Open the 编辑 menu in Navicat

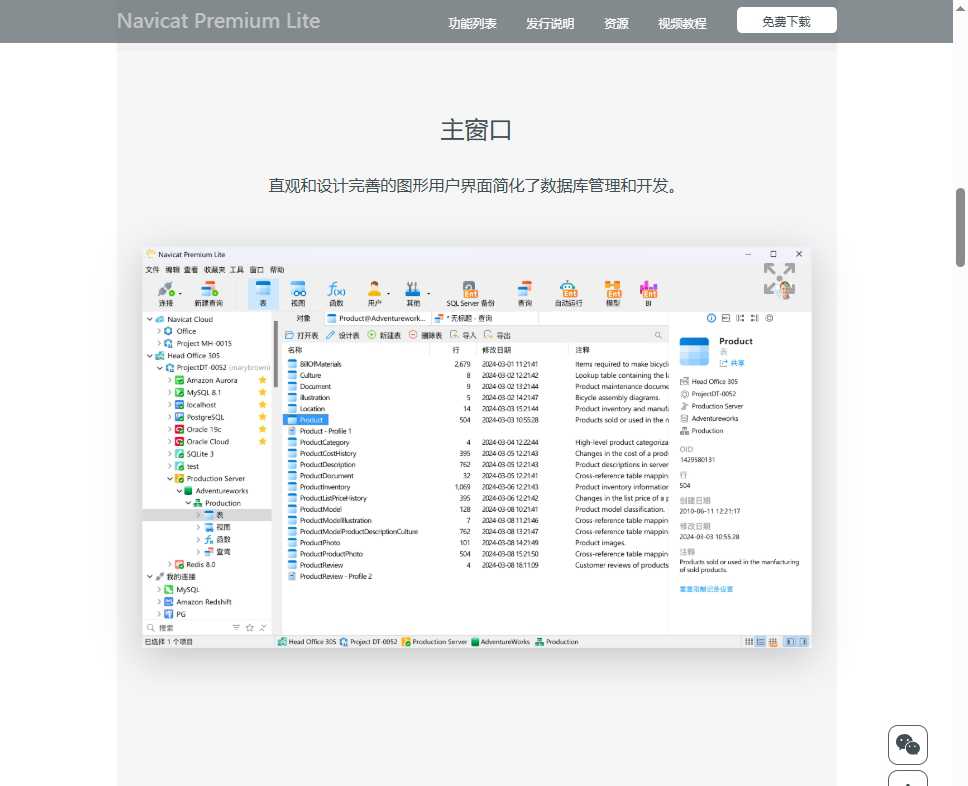coord(172,270)
